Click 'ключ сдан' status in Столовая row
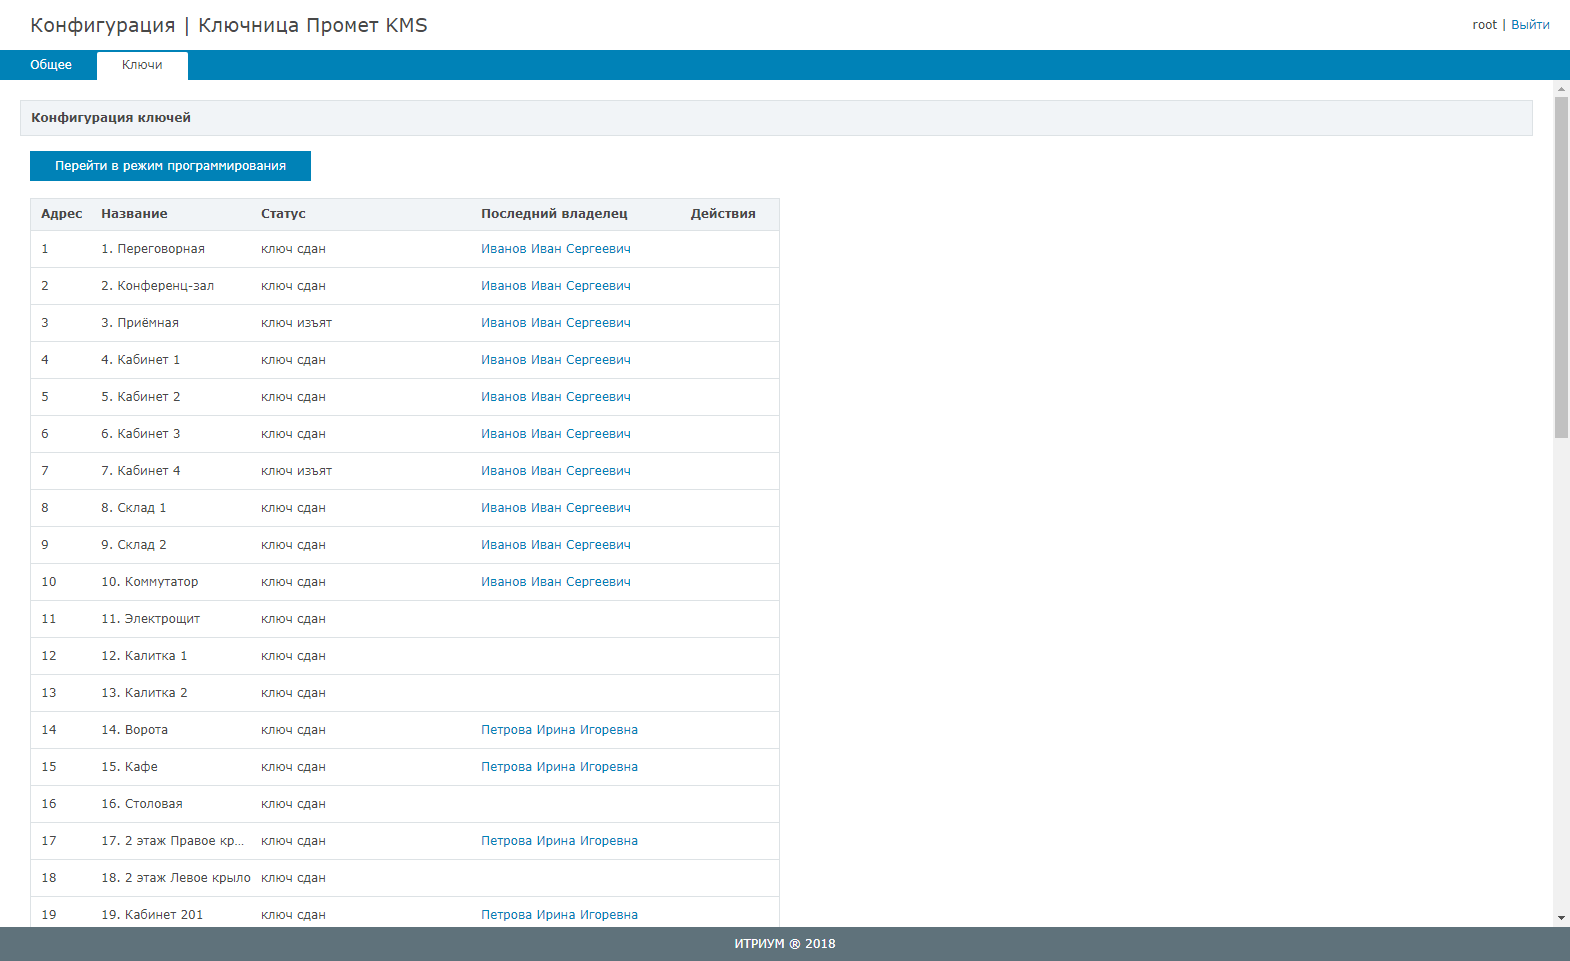 [293, 804]
